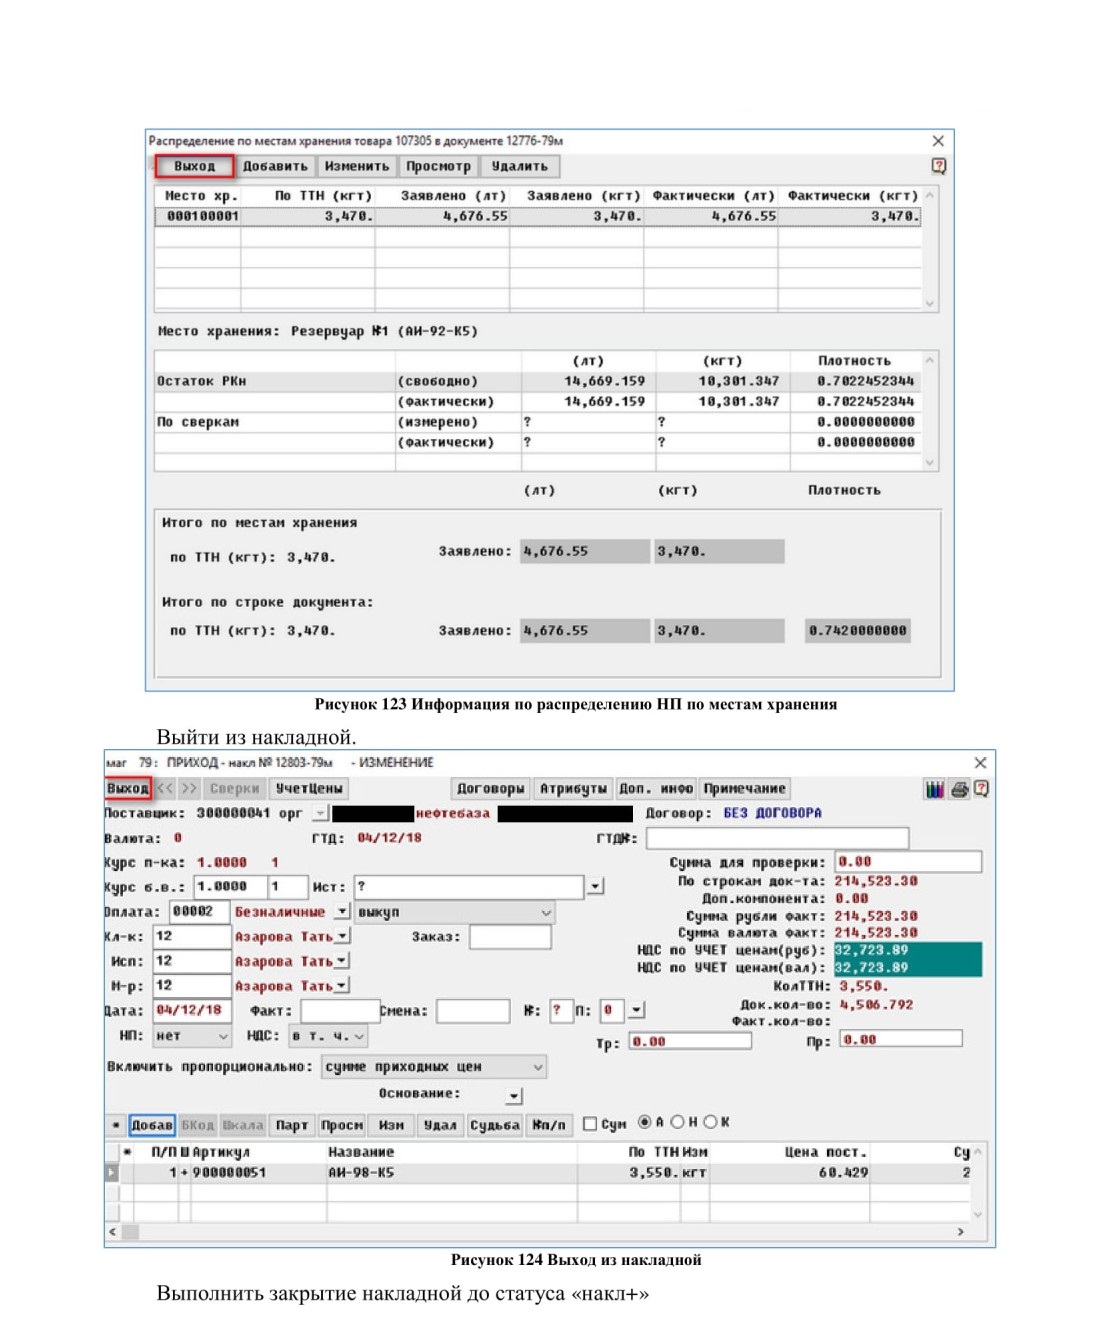1101x1332 pixels.
Task: Click the Просм button
Action: (x=342, y=1125)
